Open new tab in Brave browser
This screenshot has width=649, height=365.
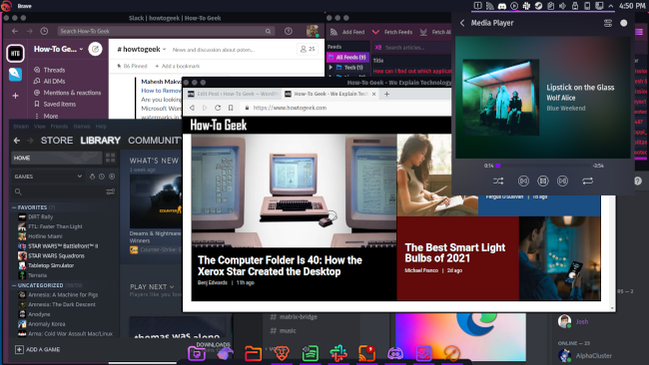(387, 94)
